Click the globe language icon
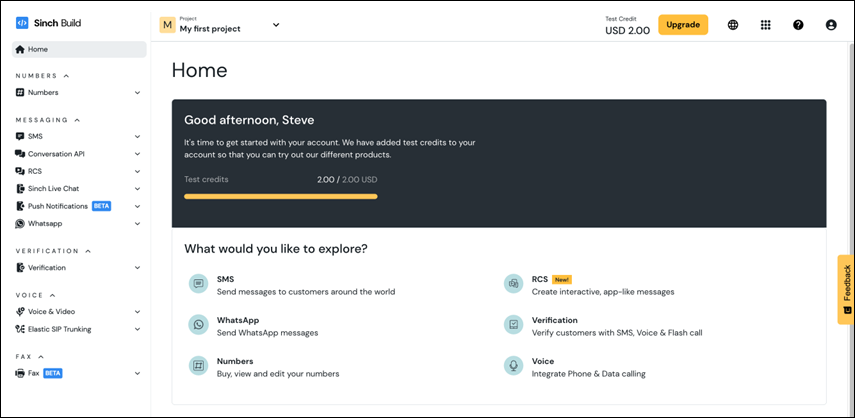 coord(733,25)
